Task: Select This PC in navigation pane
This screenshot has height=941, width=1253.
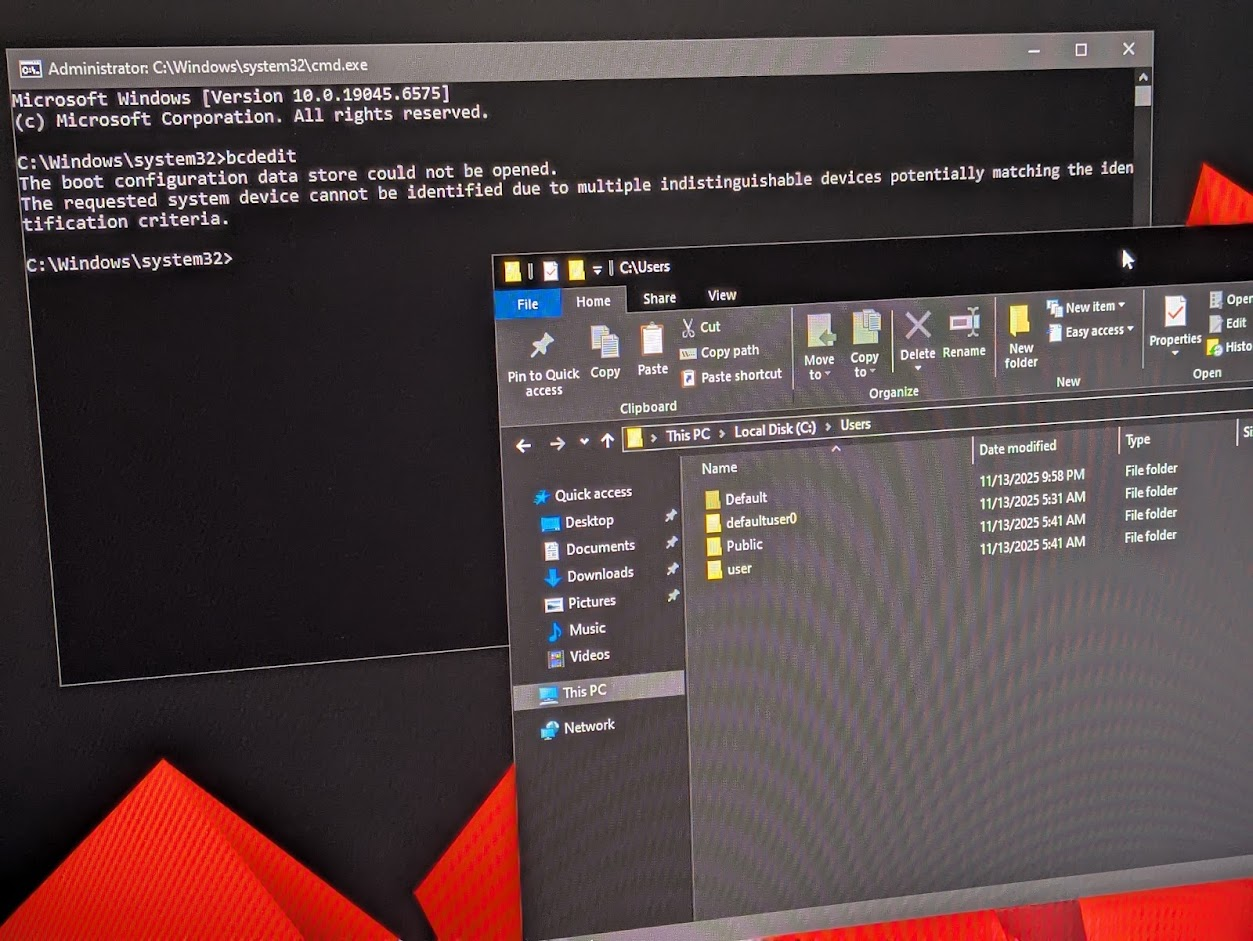Action: 599,692
